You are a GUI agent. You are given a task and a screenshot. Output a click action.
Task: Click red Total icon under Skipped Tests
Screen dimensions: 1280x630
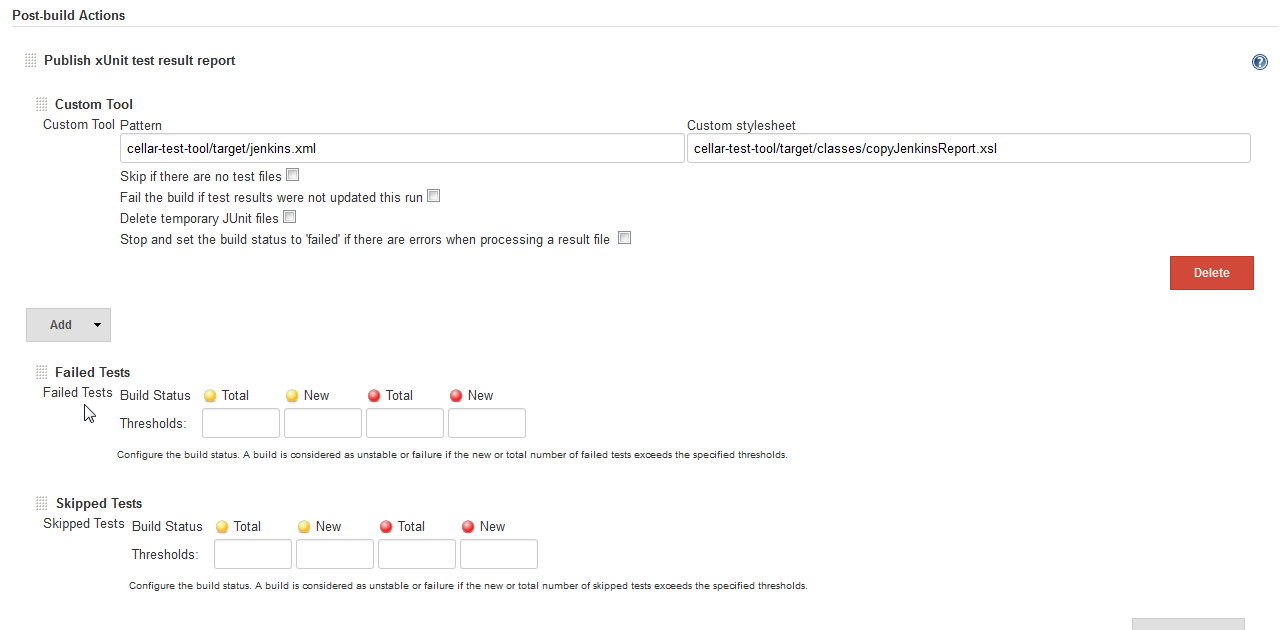[x=386, y=527]
